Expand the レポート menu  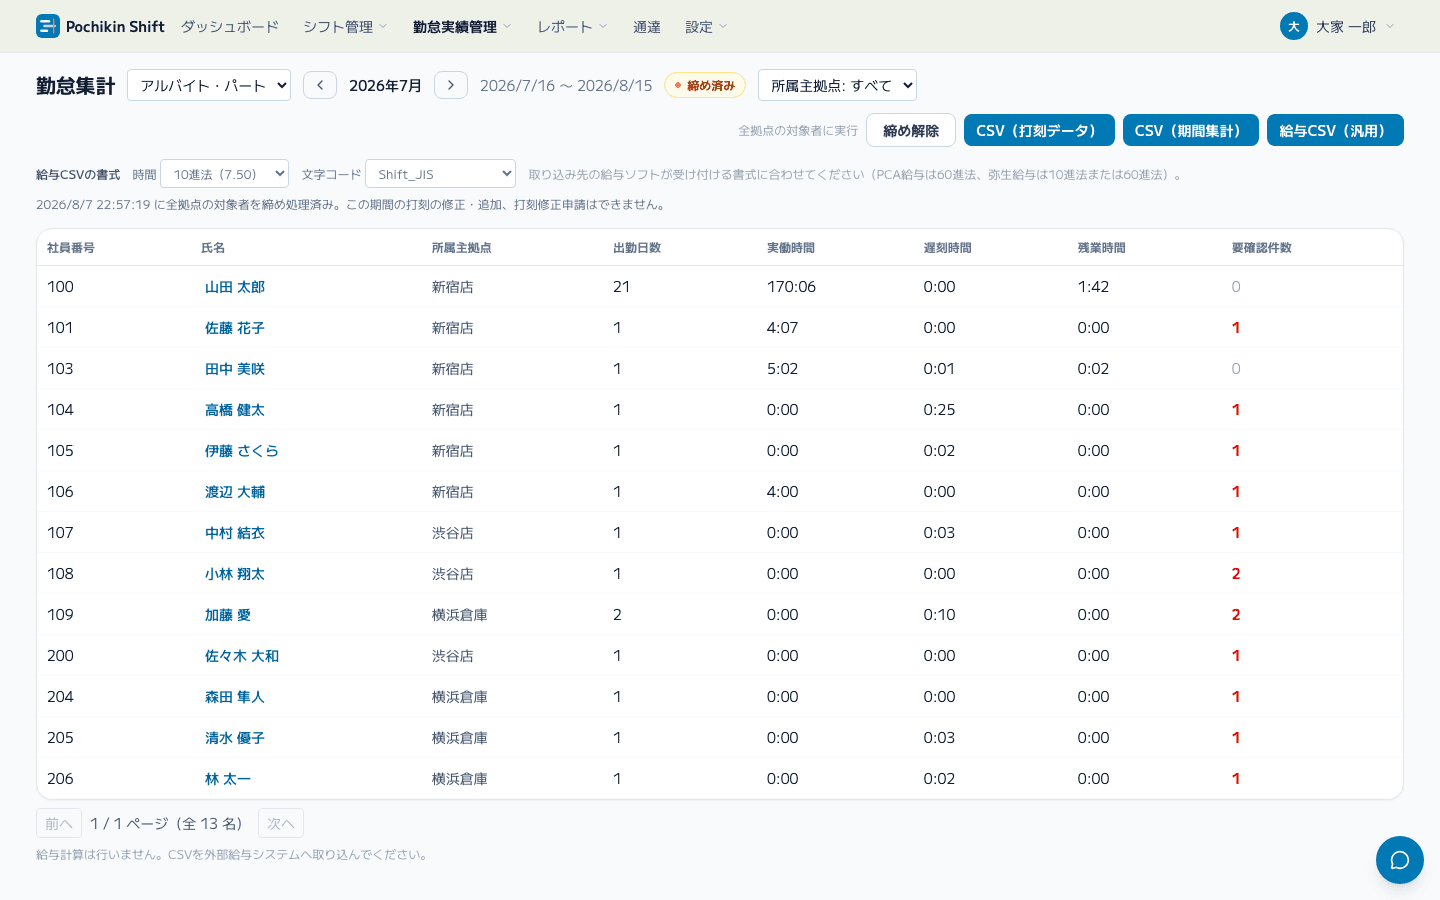pyautogui.click(x=572, y=27)
